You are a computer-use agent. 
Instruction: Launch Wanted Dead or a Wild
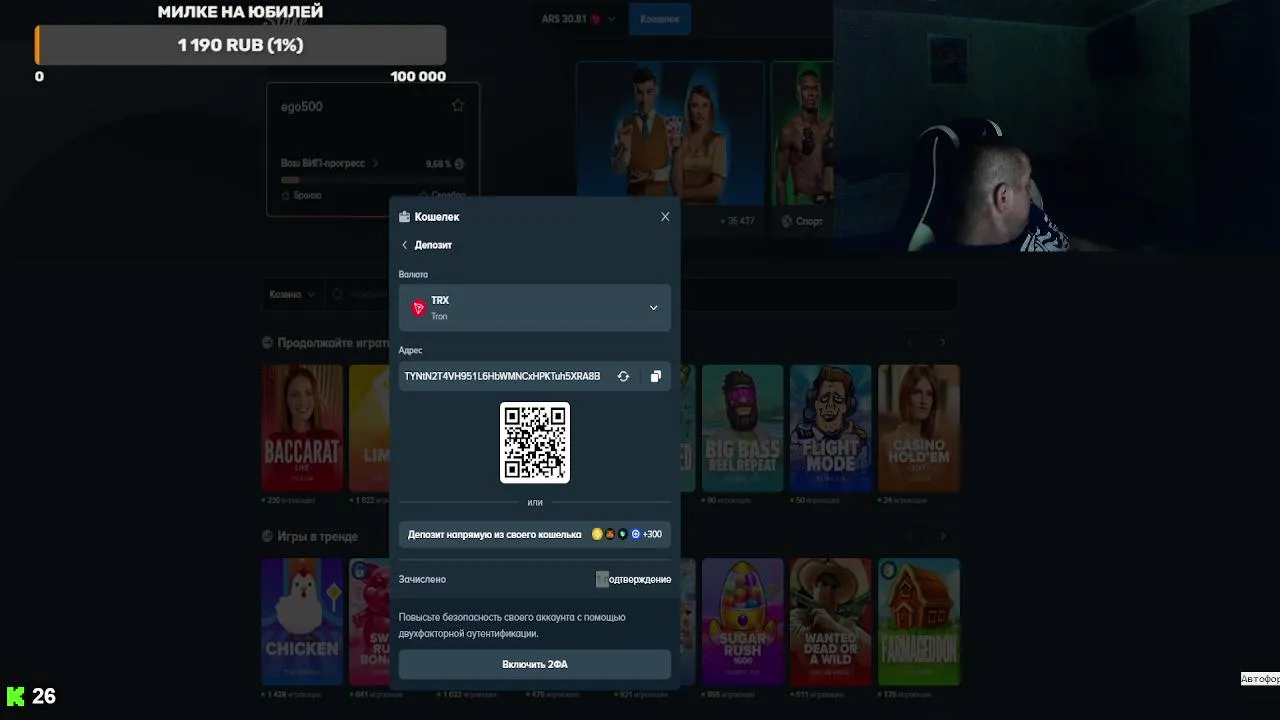[830, 622]
